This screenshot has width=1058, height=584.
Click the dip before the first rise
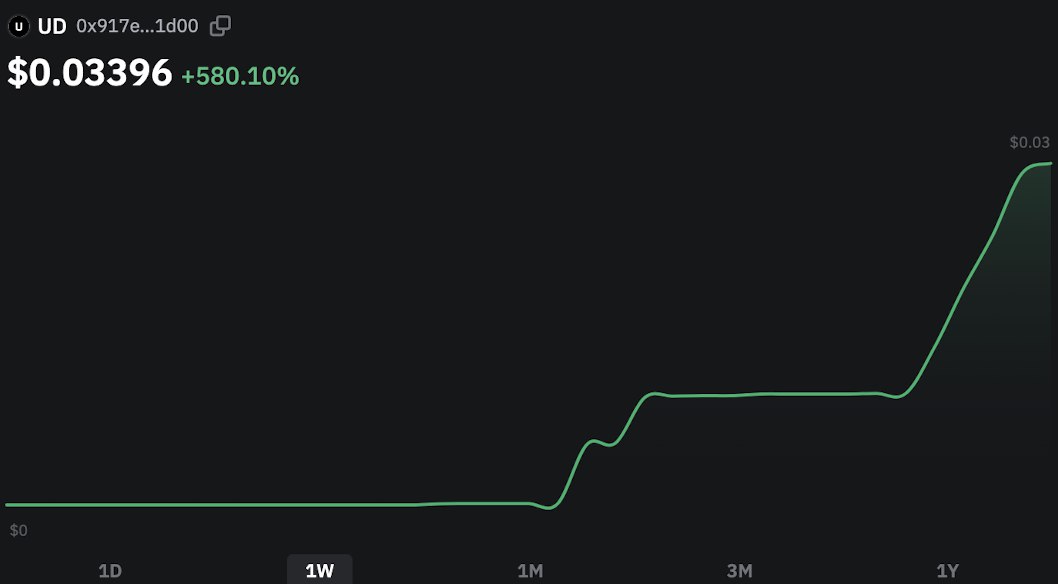pos(548,508)
